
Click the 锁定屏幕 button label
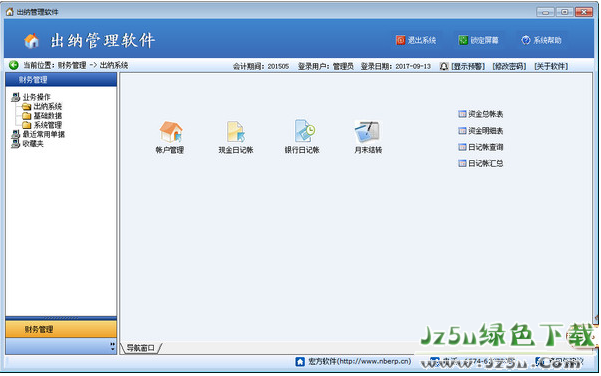[x=484, y=40]
